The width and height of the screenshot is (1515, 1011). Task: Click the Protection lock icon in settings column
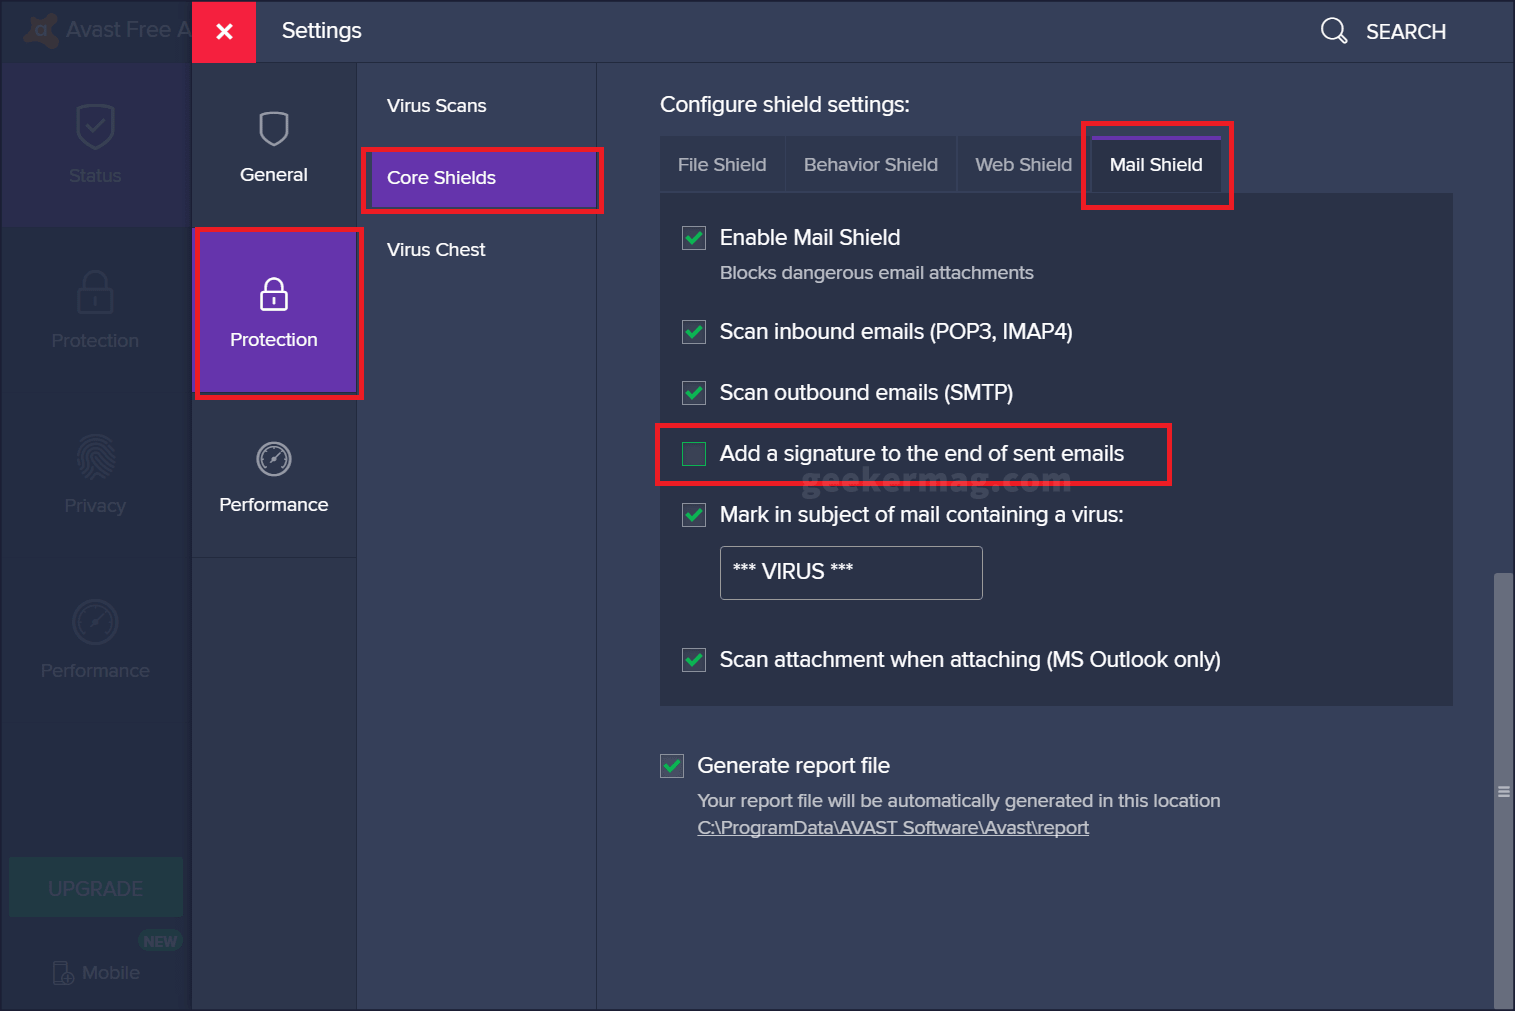(273, 292)
